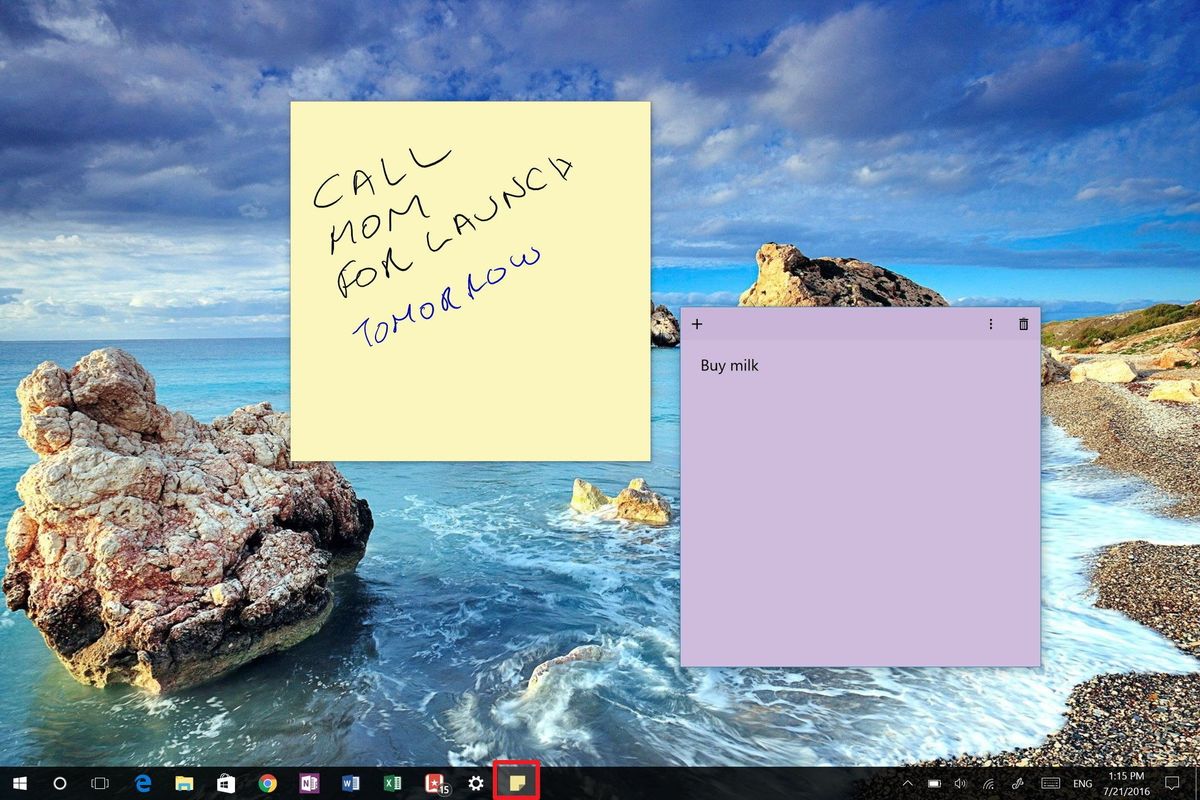Expand hidden system tray icons

[x=907, y=785]
